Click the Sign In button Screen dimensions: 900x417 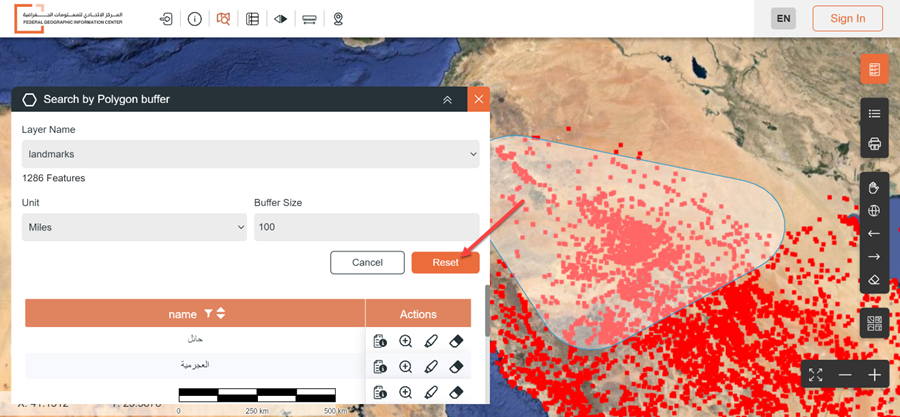click(x=848, y=18)
